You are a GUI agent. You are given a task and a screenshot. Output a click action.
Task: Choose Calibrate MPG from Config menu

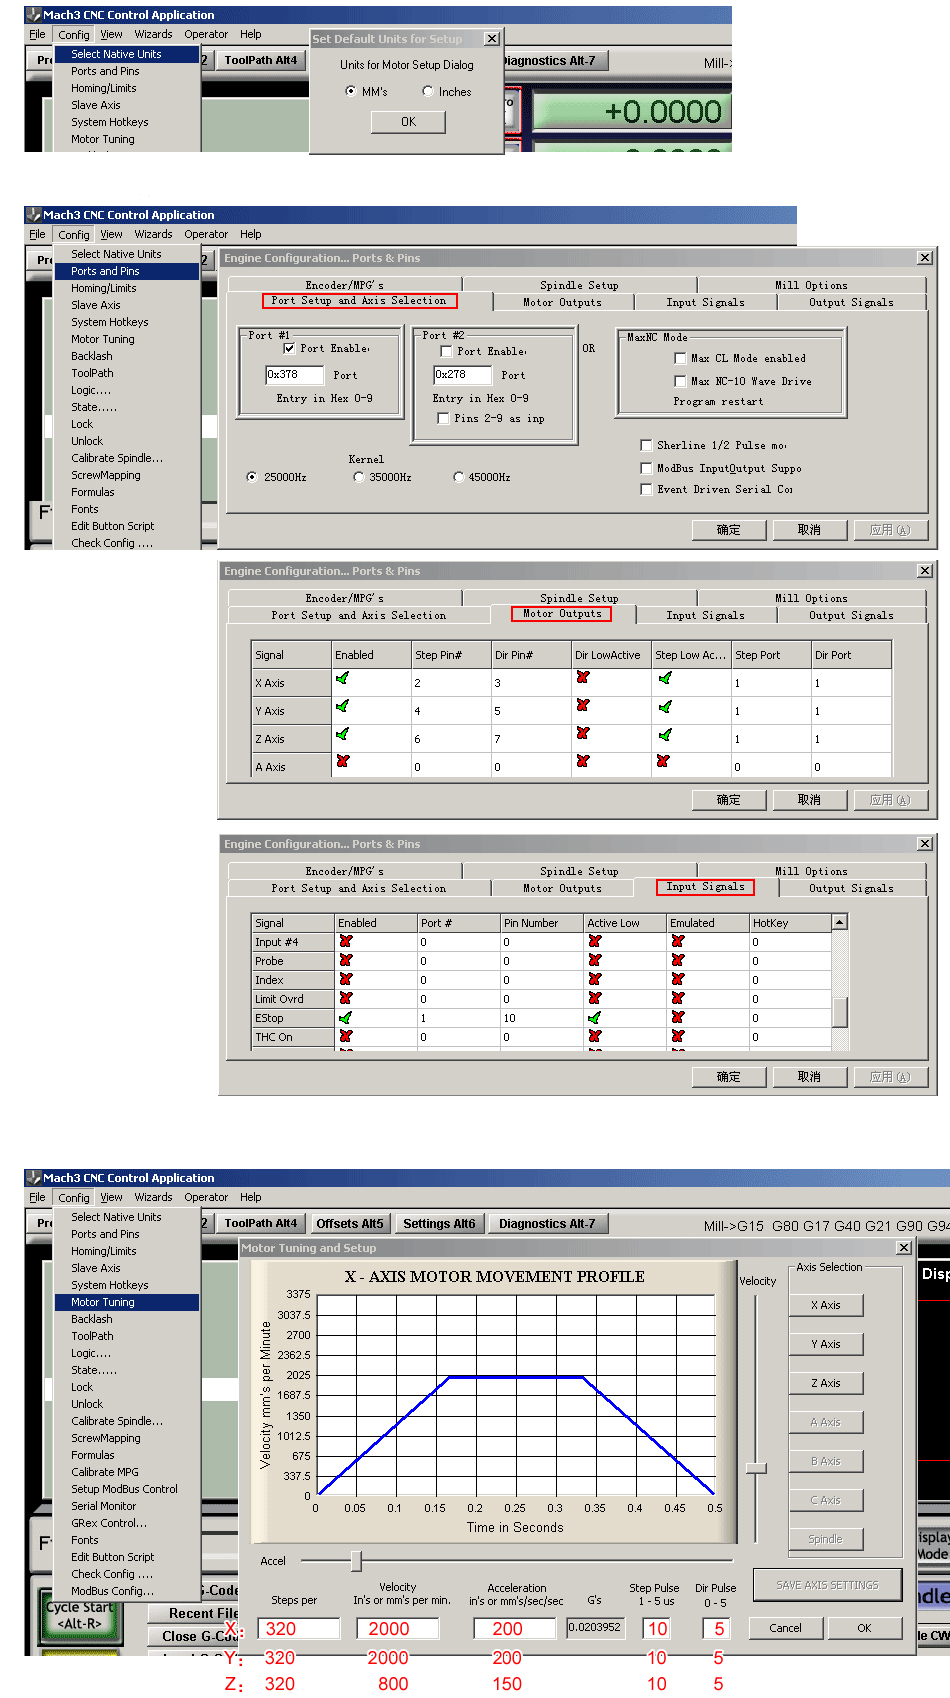click(x=105, y=1472)
